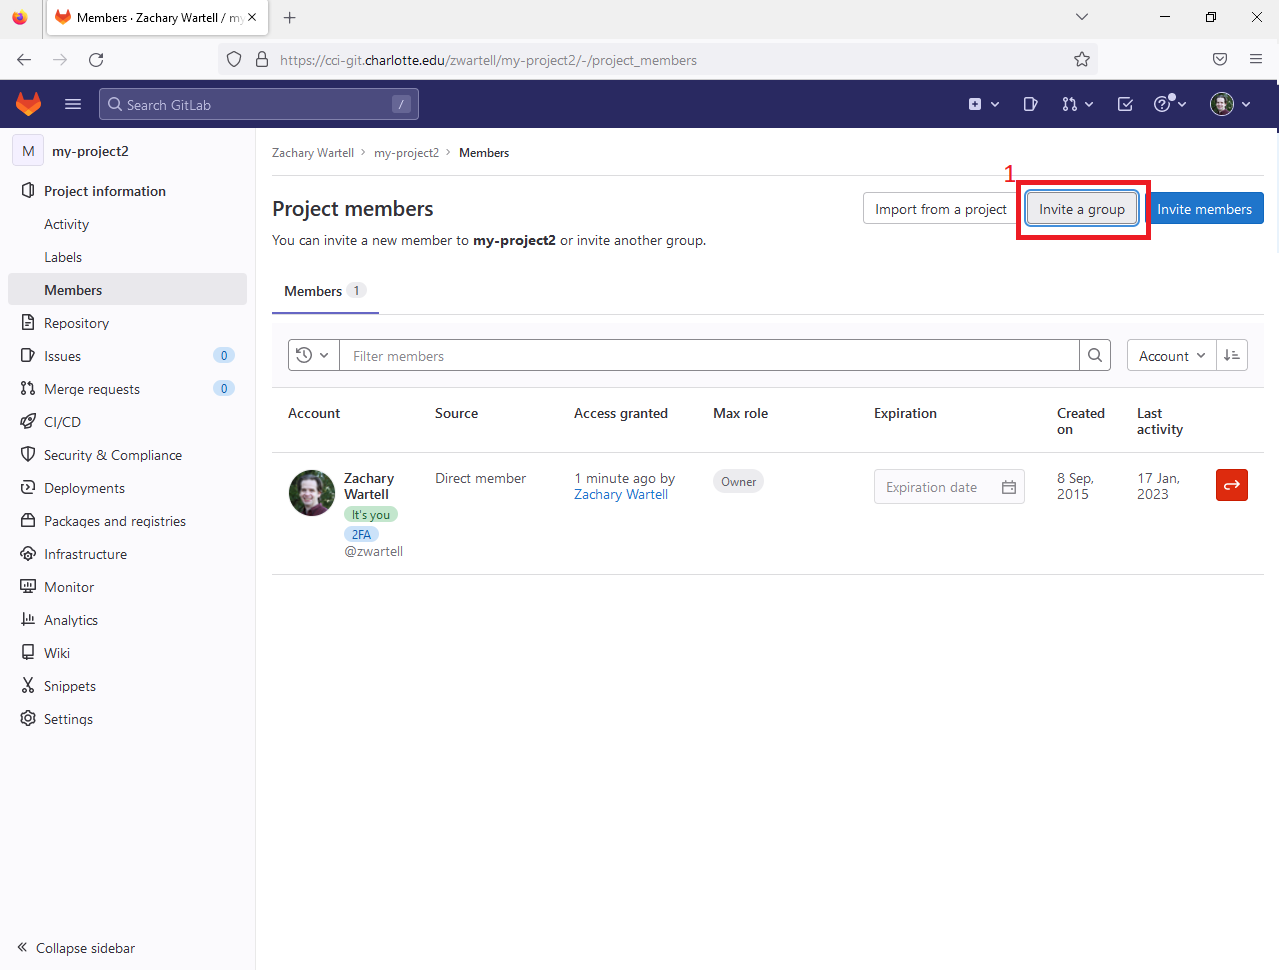Open the To-Do list checkmark icon
Image resolution: width=1279 pixels, height=970 pixels.
(1125, 104)
